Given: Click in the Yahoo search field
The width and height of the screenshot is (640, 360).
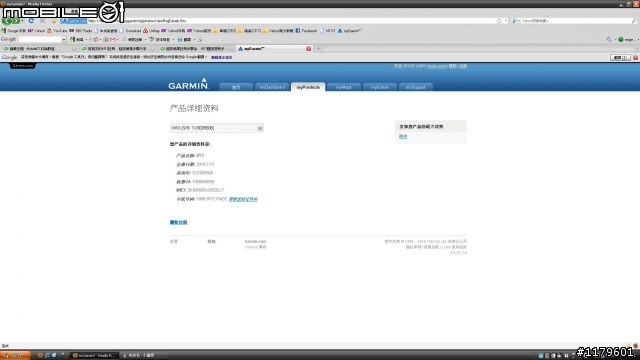Looking at the screenshot, I should 575,20.
